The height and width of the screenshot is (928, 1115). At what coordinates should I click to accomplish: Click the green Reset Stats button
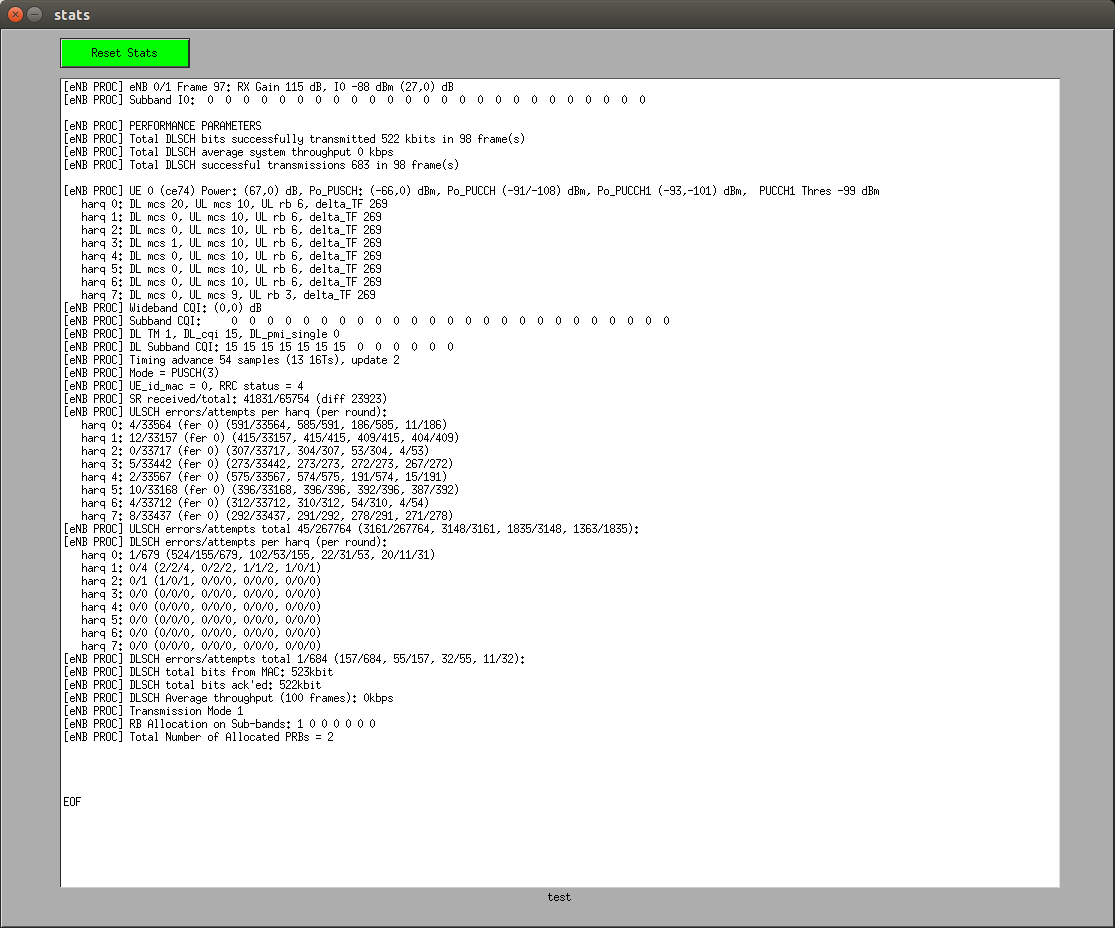click(124, 53)
